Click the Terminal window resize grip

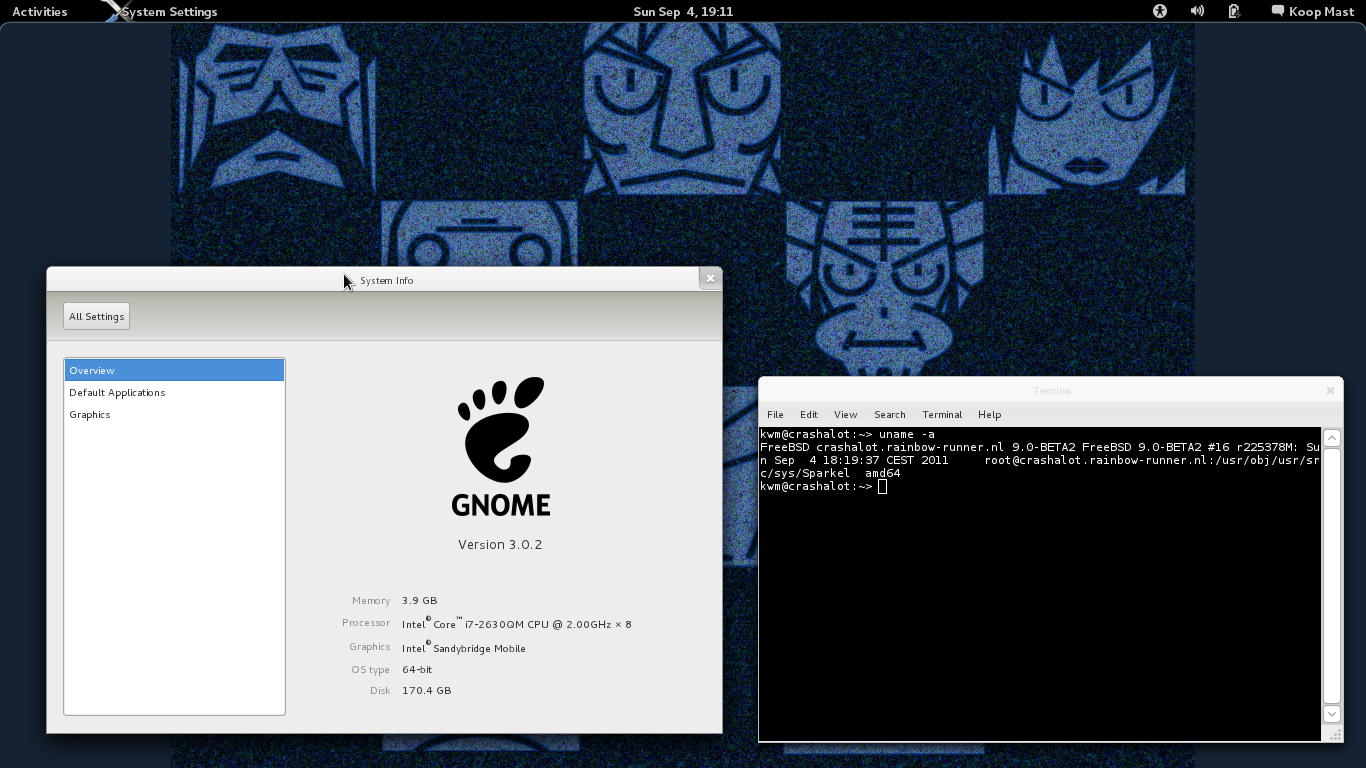1336,735
